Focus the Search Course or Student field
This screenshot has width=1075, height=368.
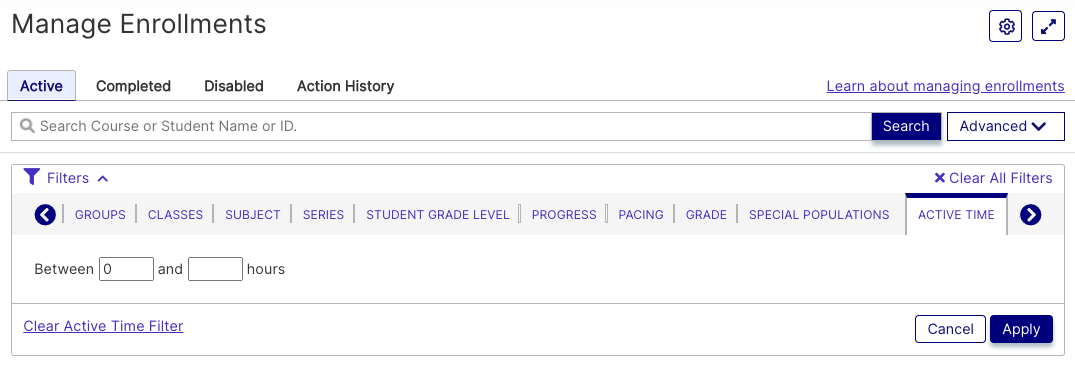coord(441,126)
